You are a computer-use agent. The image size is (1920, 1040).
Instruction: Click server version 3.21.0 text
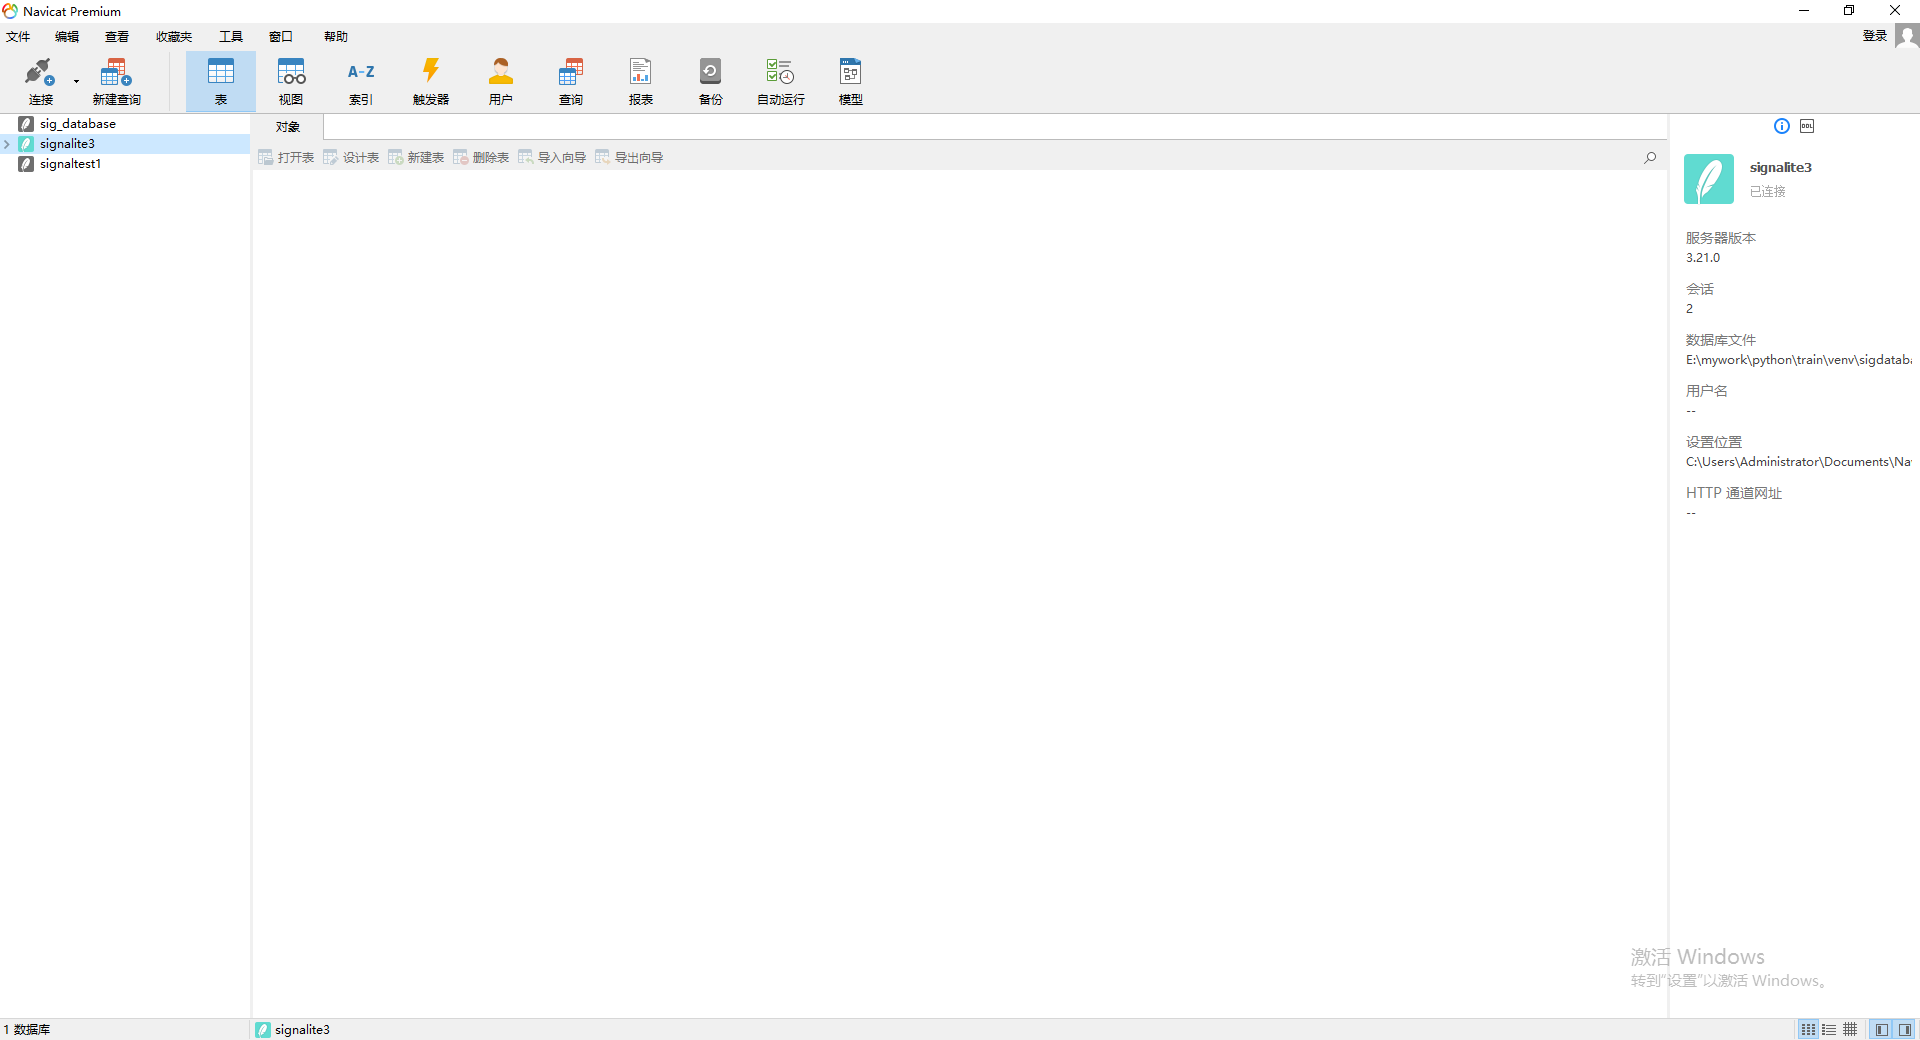point(1703,258)
